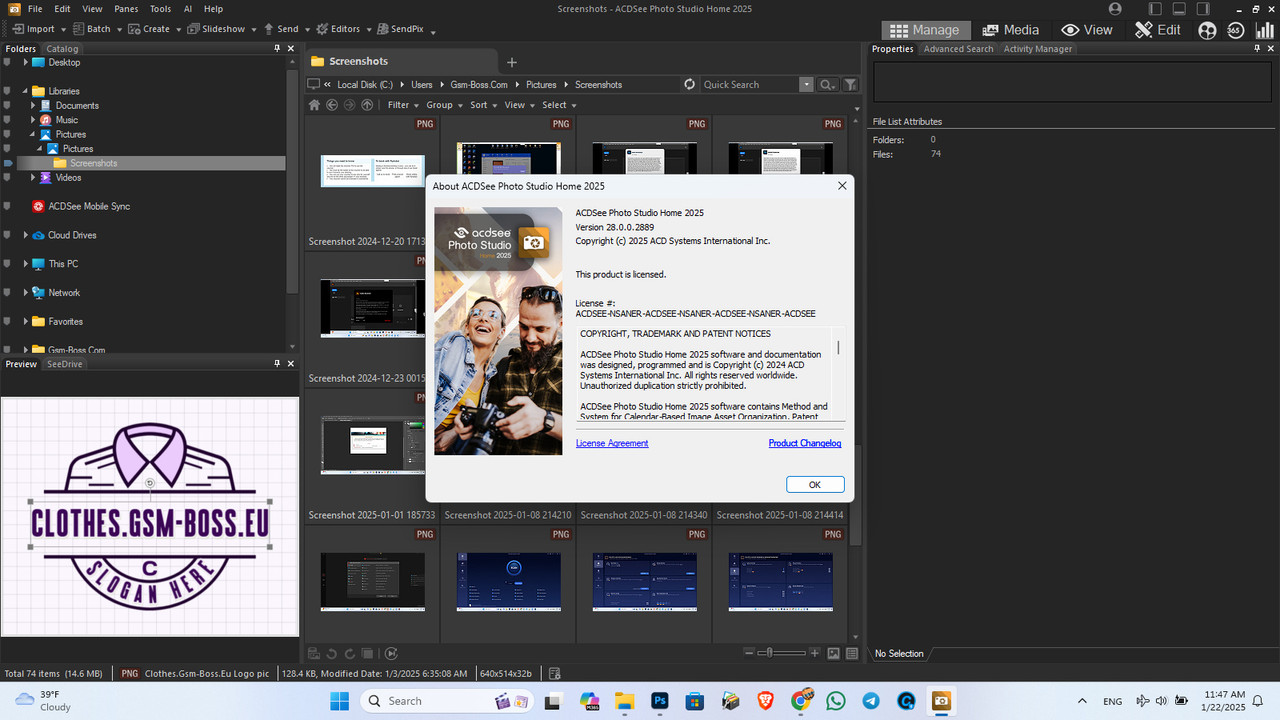Switch to Edit mode
This screenshot has height=720, width=1280.
[x=1158, y=30]
